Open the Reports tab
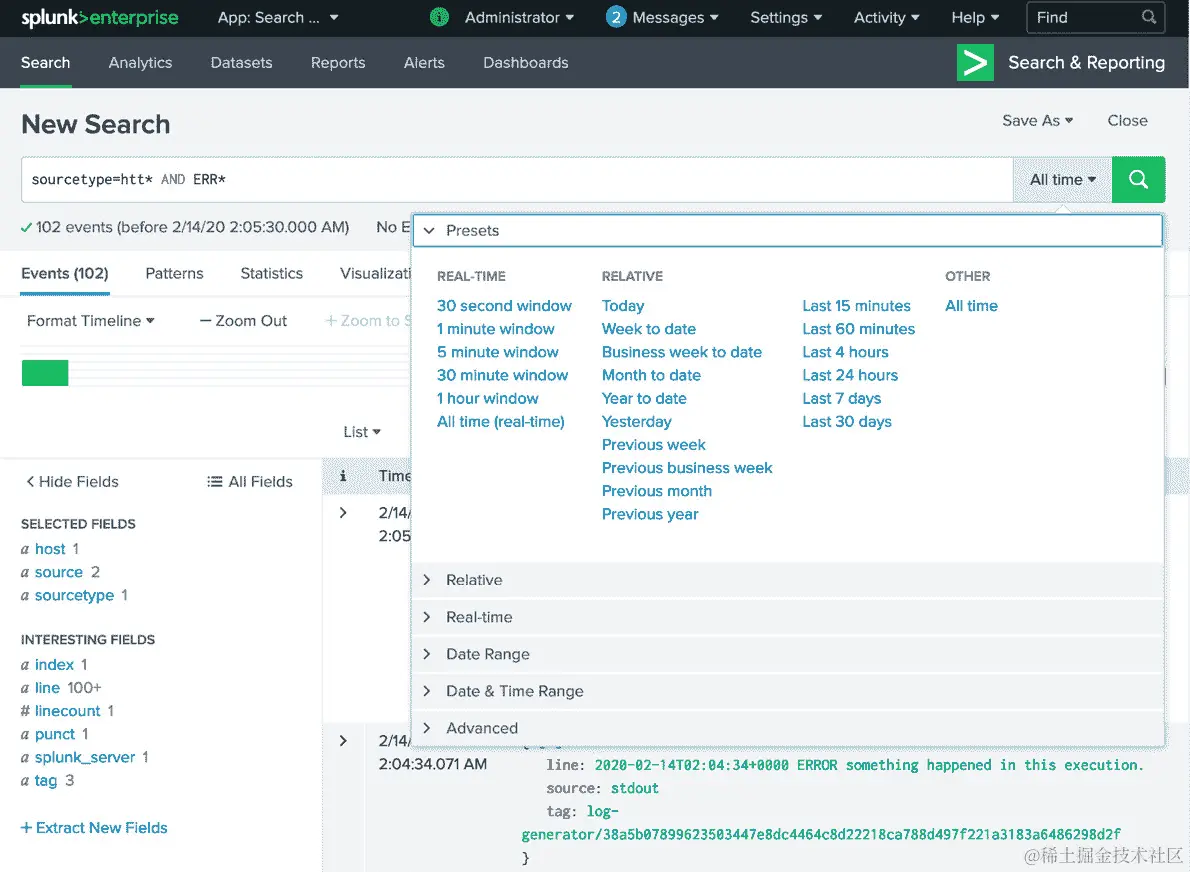 338,63
